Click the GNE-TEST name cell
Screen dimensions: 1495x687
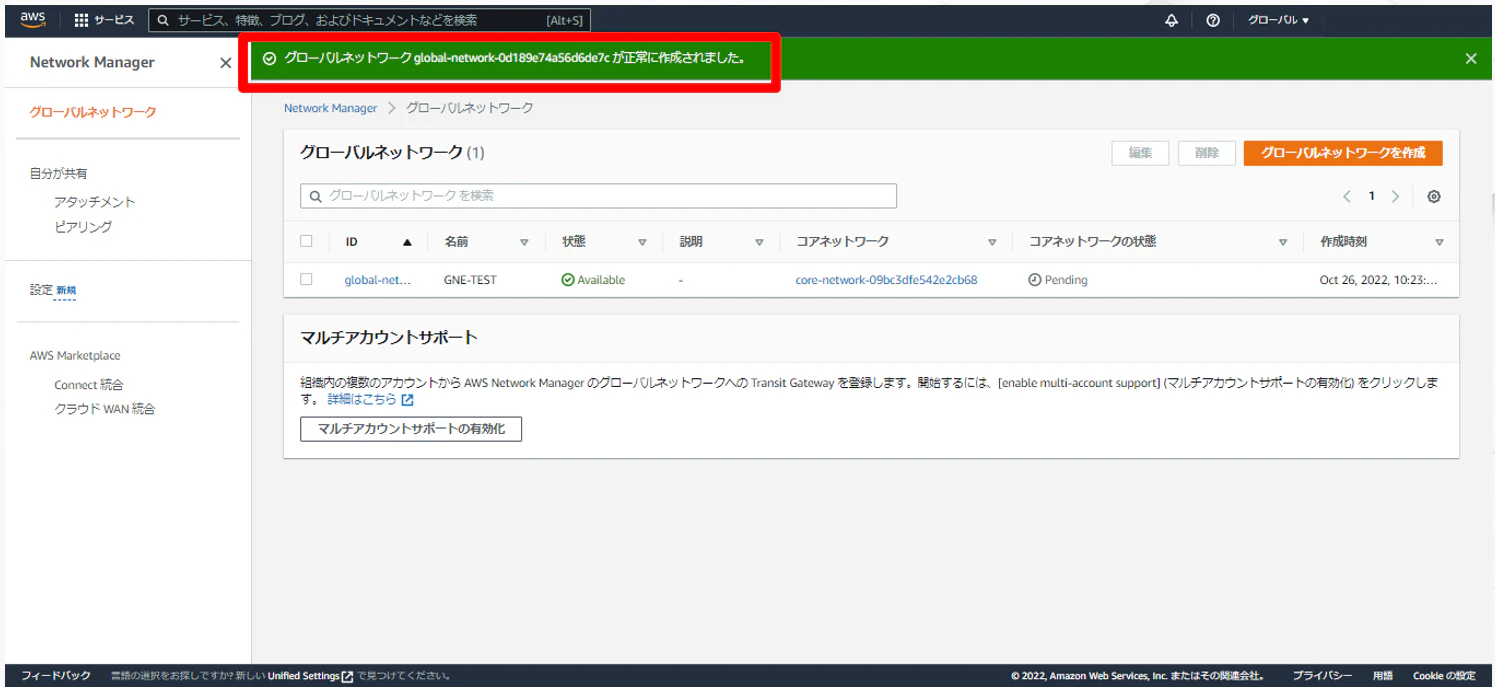[470, 280]
